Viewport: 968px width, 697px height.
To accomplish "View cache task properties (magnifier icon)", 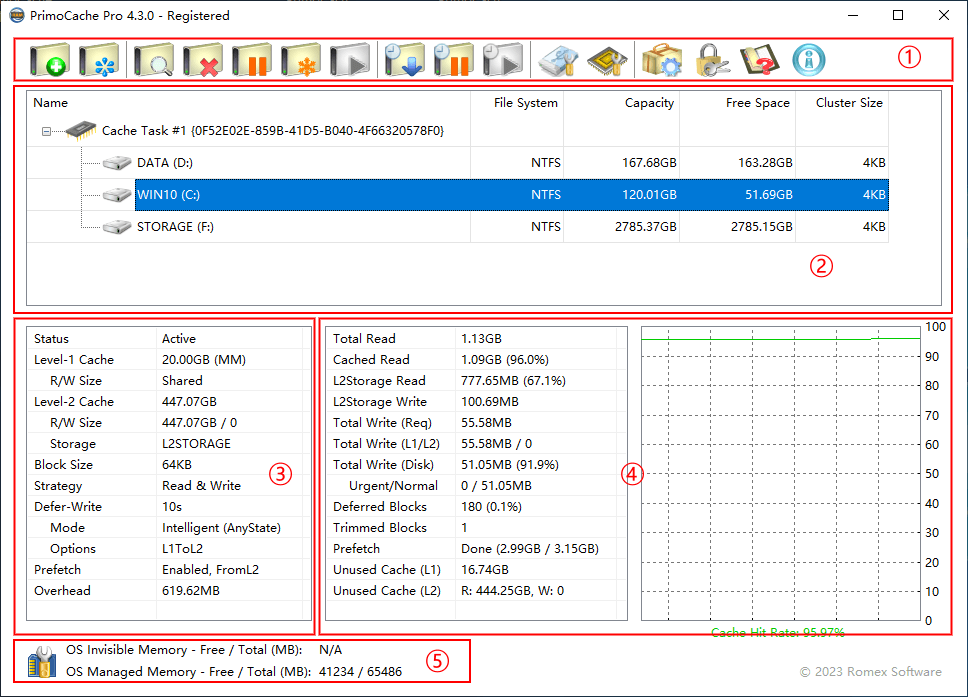I will click(x=154, y=60).
